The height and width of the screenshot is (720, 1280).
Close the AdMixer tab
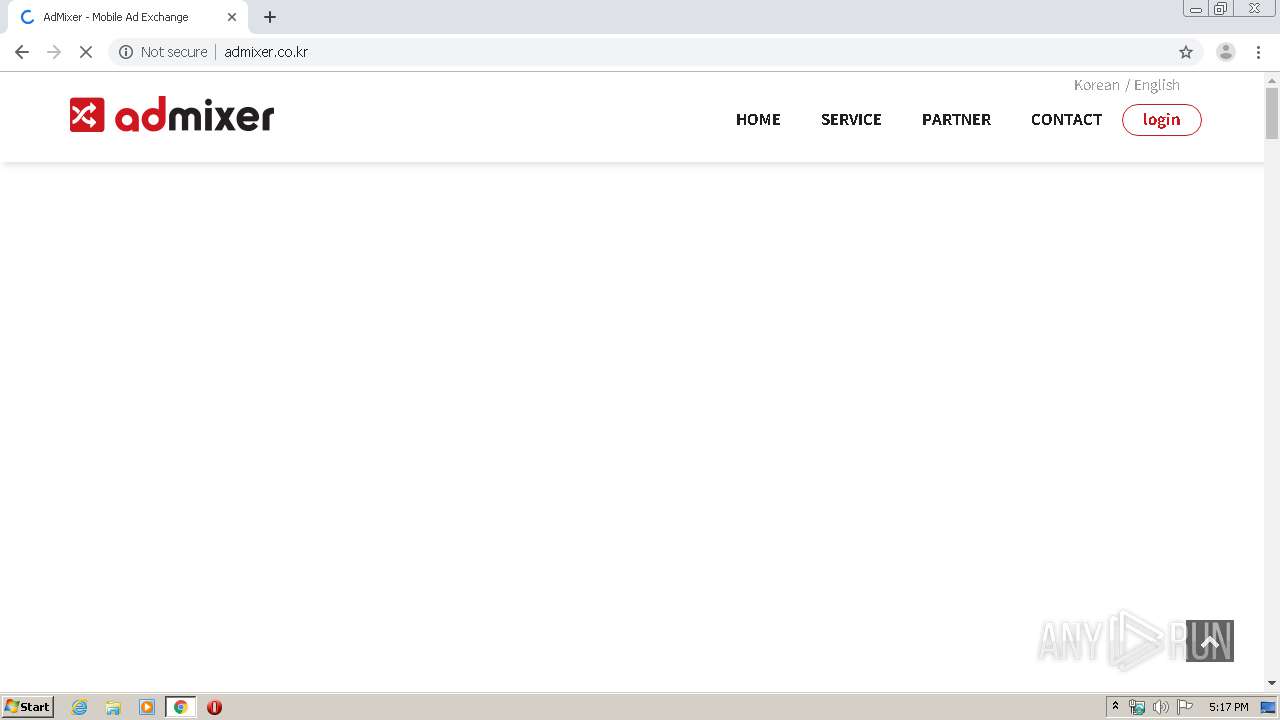coord(232,17)
